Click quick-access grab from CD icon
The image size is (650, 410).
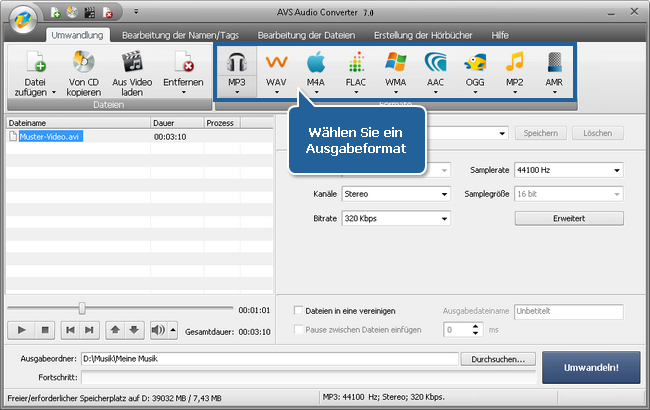[x=72, y=12]
